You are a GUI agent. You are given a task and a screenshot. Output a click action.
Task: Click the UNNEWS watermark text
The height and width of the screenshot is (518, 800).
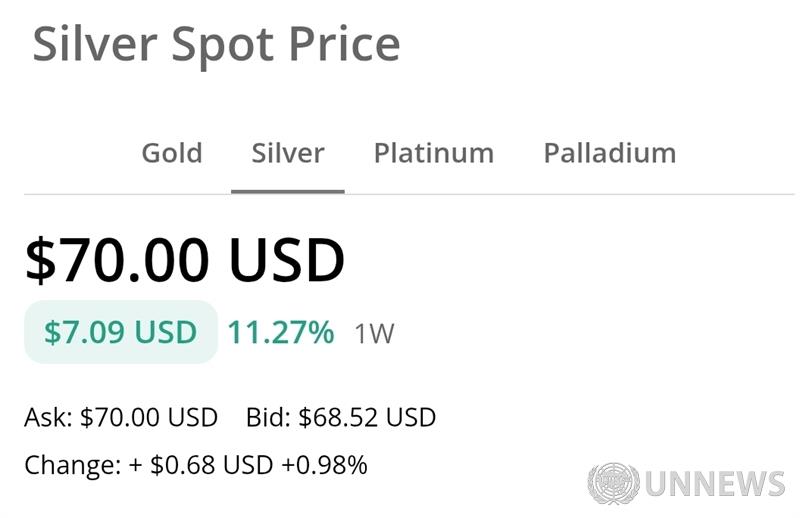[715, 485]
